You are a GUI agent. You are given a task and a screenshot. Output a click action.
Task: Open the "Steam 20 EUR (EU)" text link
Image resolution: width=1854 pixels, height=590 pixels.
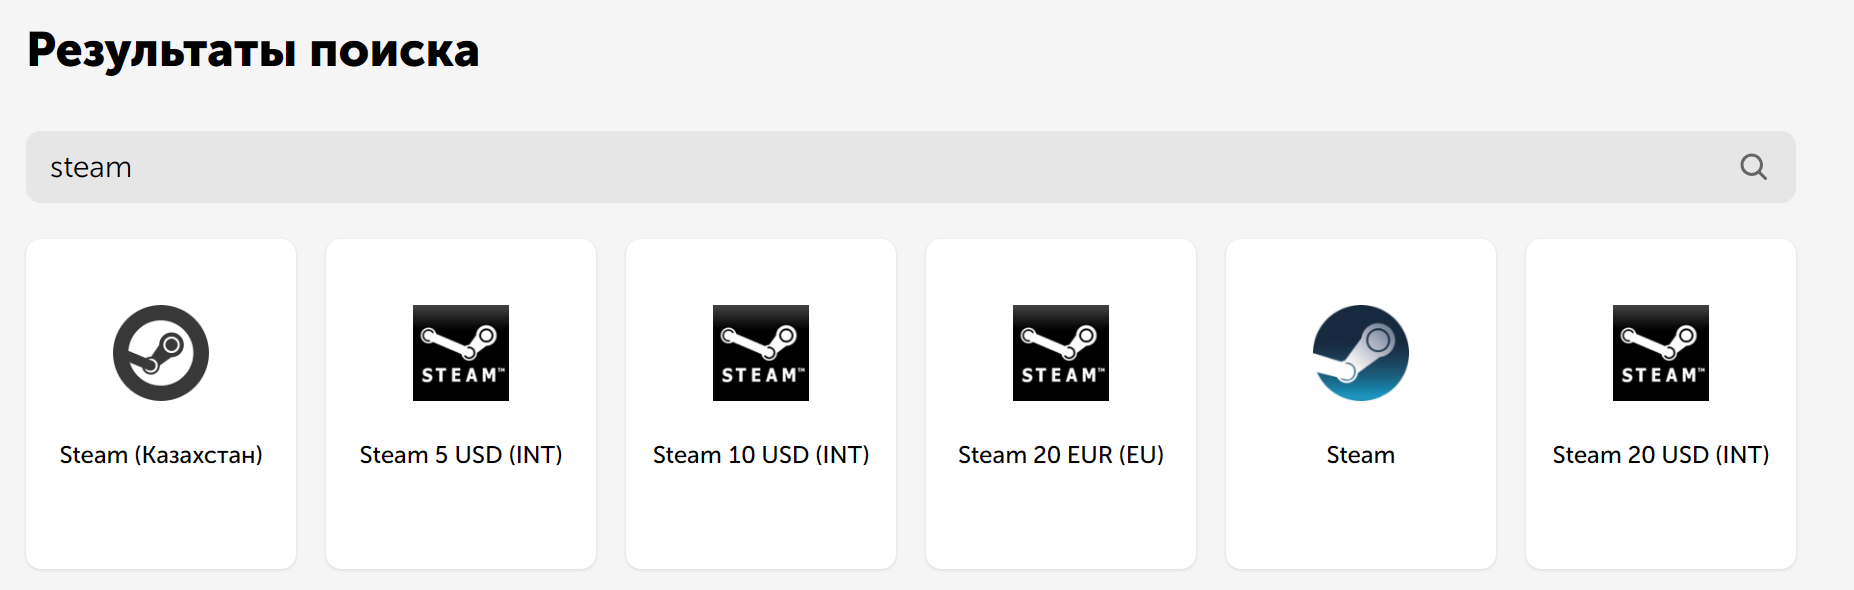click(x=1061, y=455)
